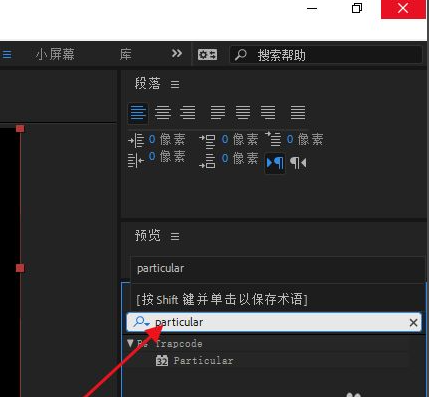Select the Particular effect
Image resolution: width=429 pixels, height=397 pixels.
coord(203,361)
